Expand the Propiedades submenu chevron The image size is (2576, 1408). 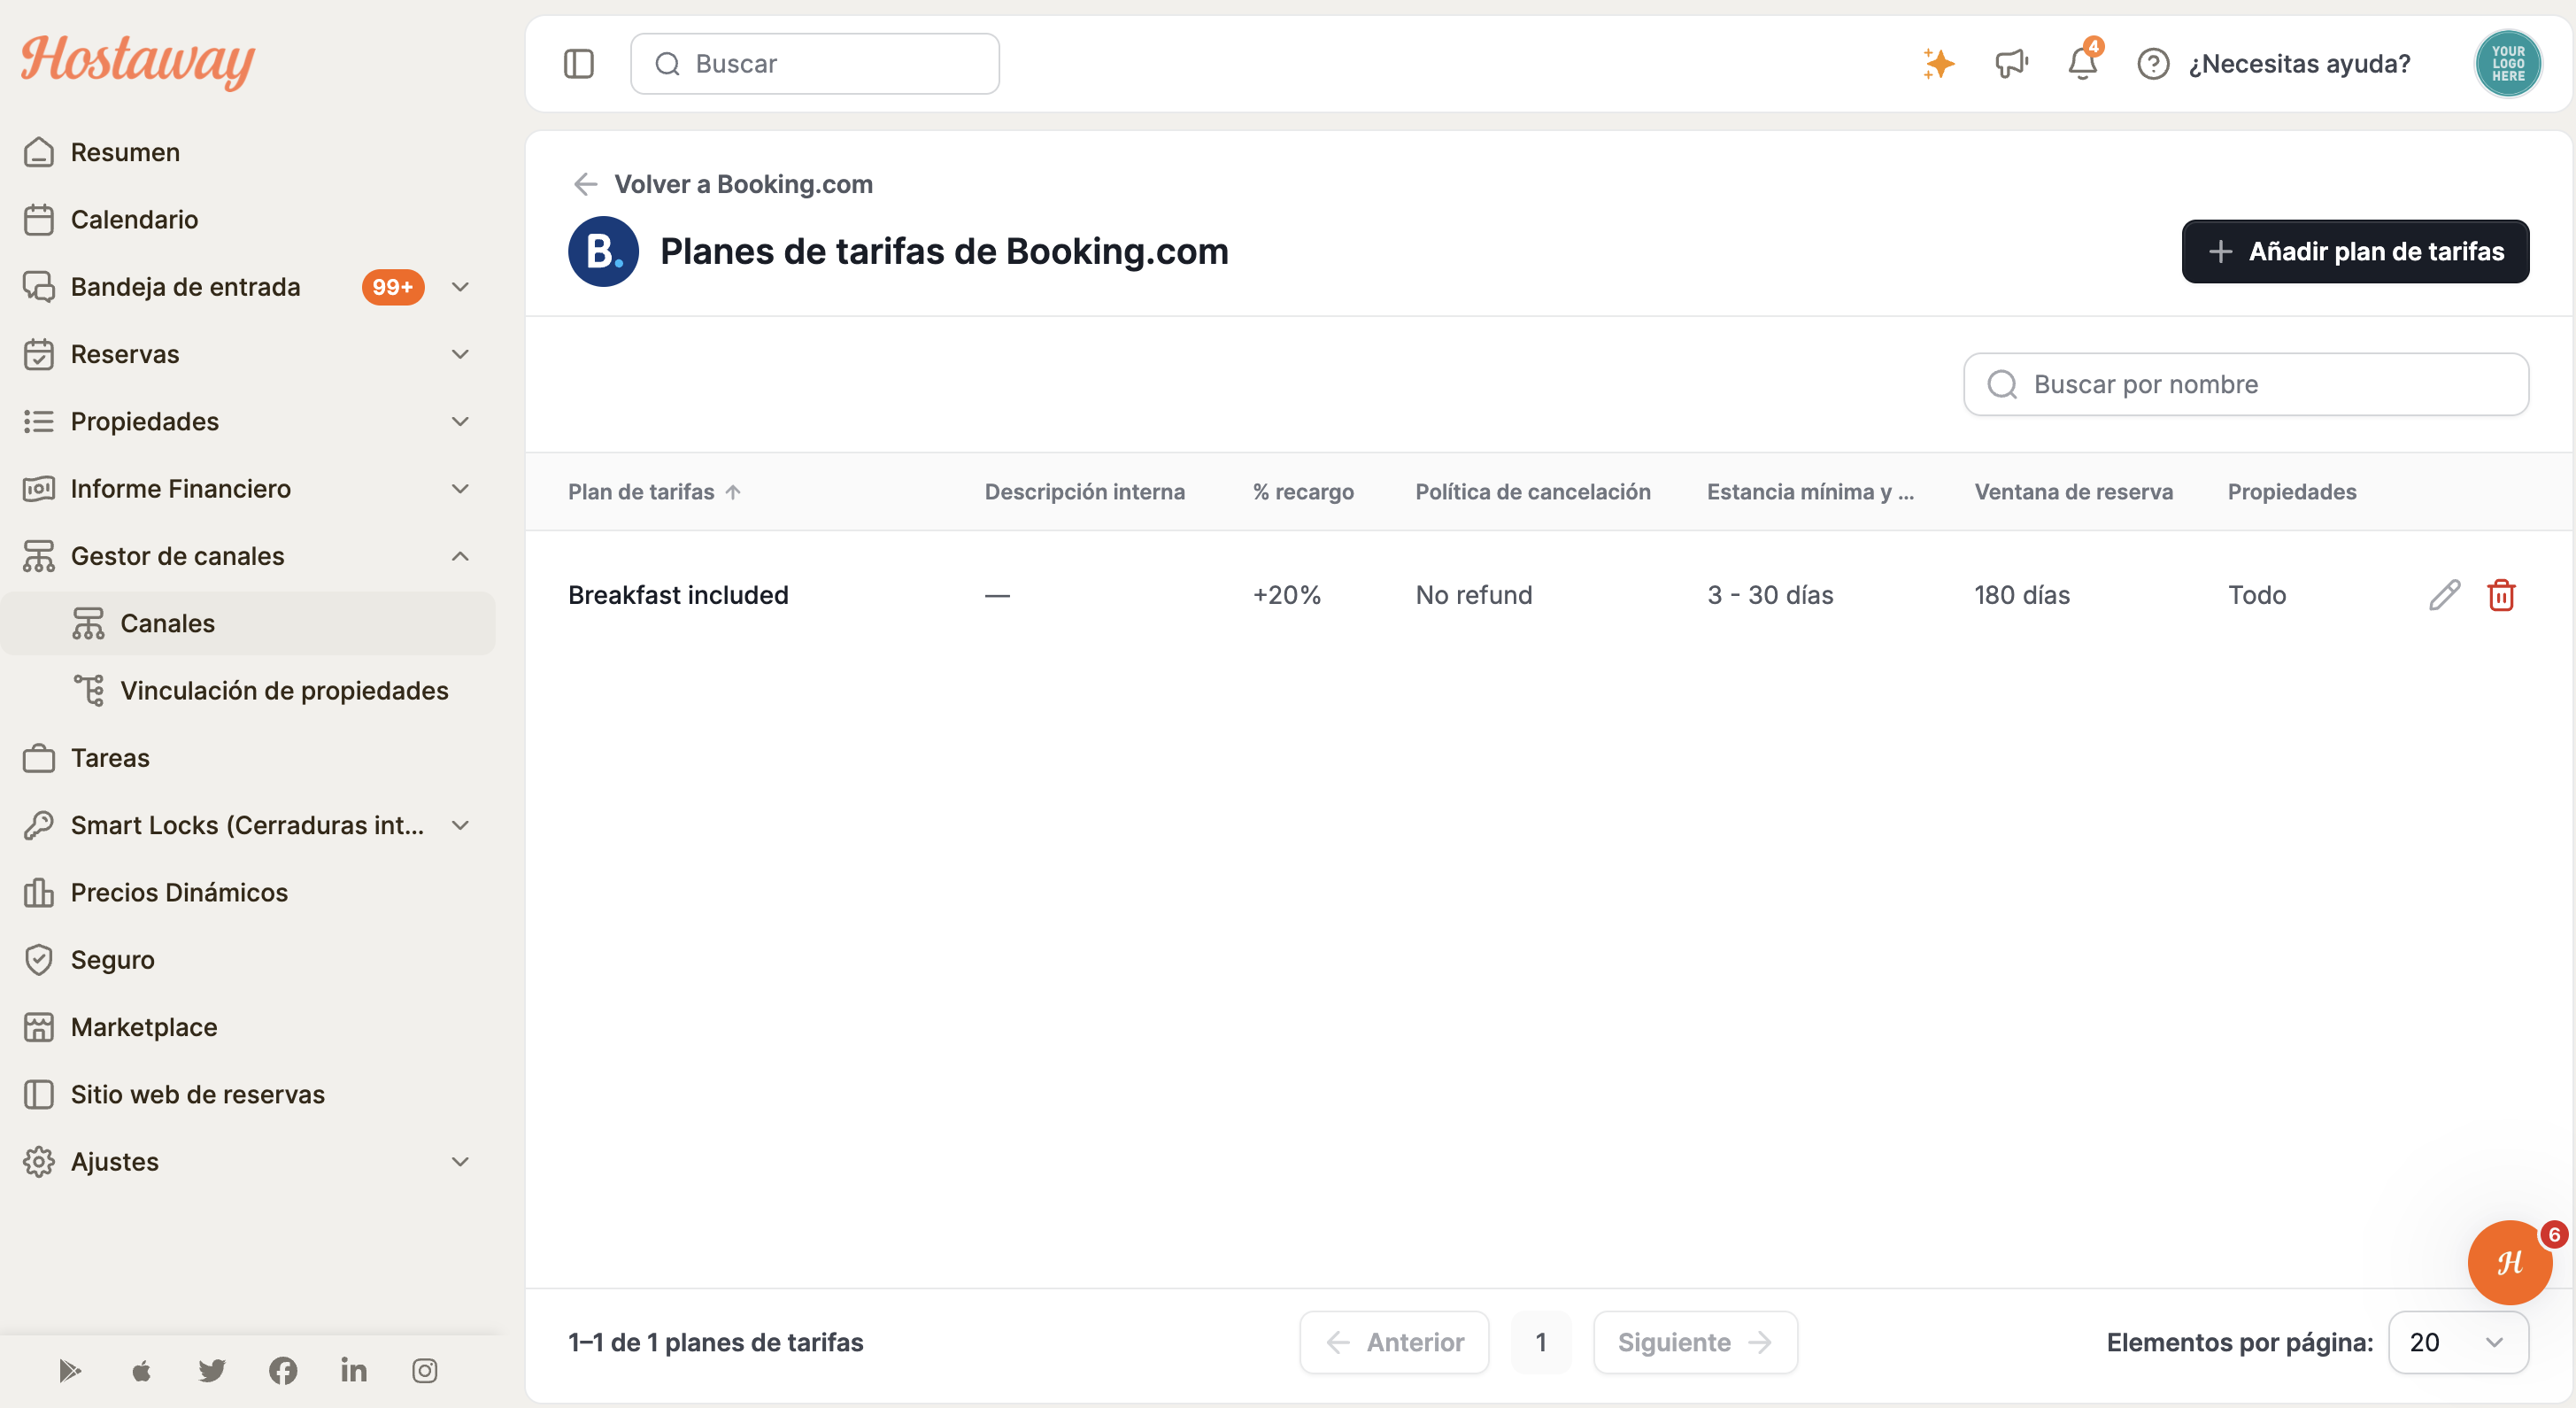(460, 421)
